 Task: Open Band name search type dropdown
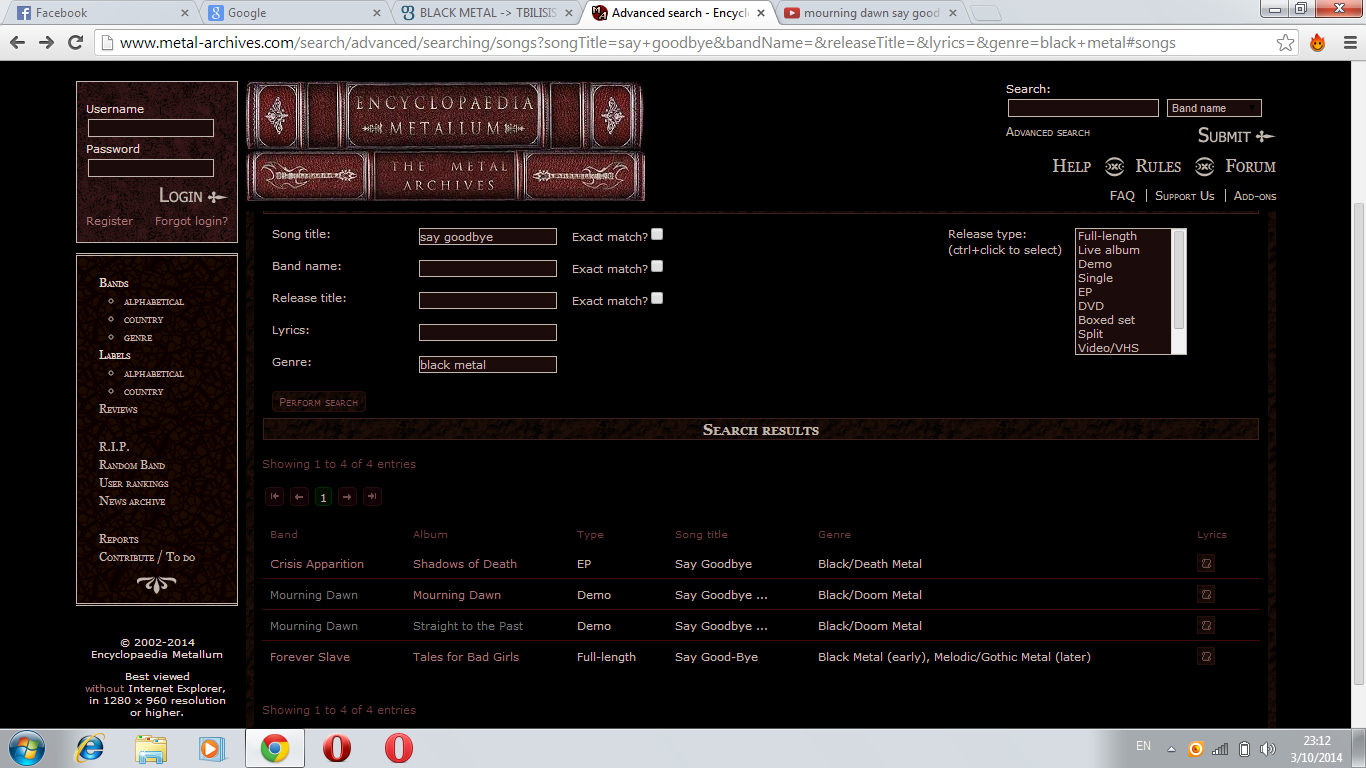[x=1214, y=108]
